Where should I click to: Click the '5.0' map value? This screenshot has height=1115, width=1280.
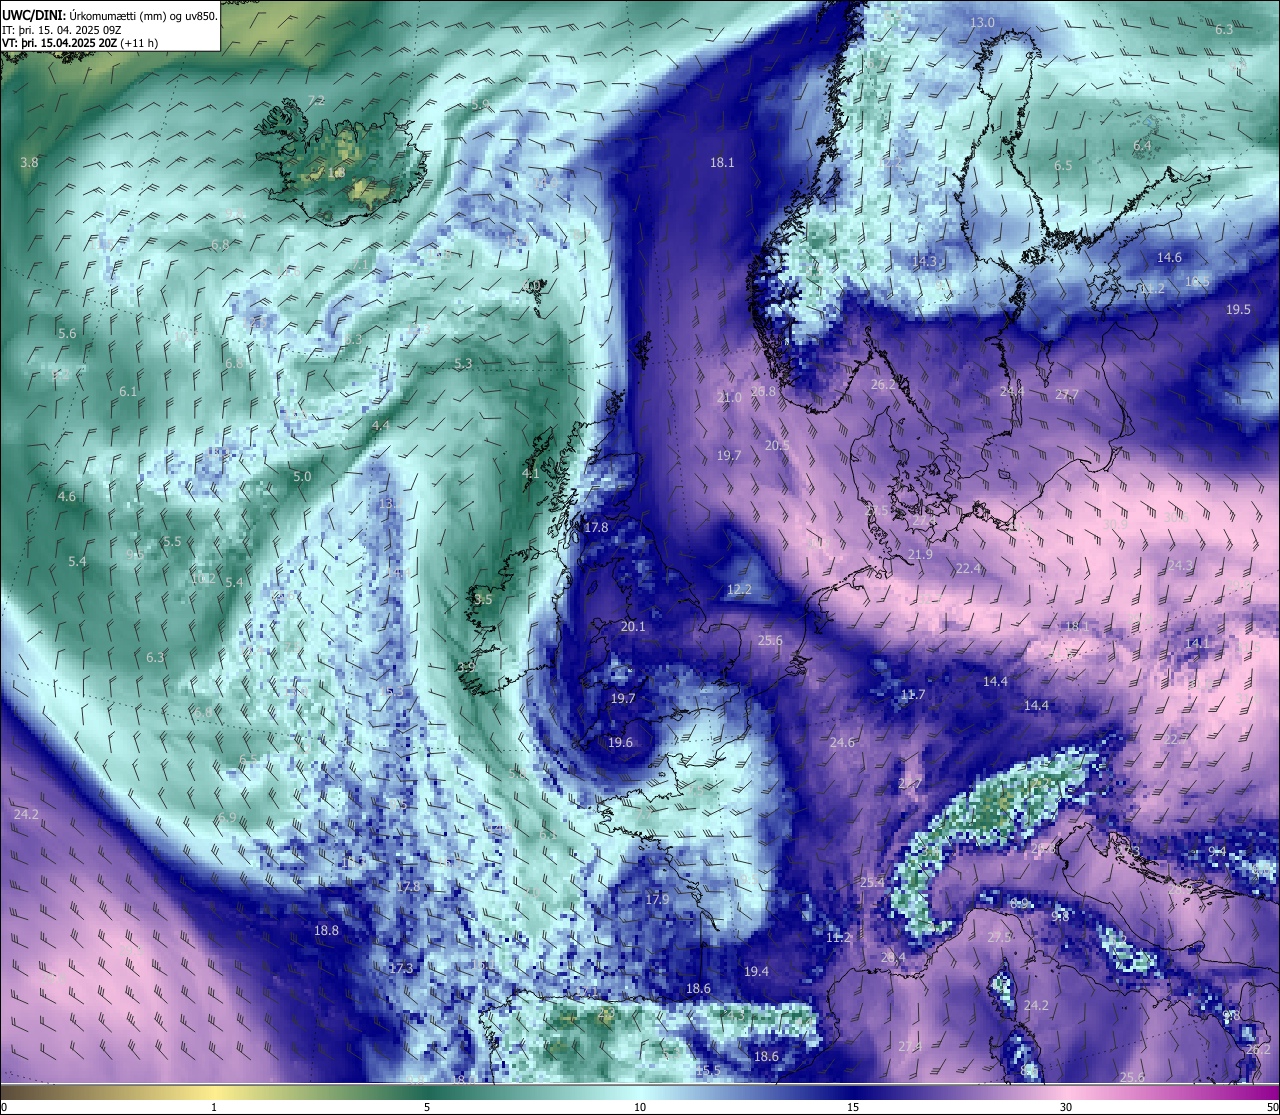point(302,477)
